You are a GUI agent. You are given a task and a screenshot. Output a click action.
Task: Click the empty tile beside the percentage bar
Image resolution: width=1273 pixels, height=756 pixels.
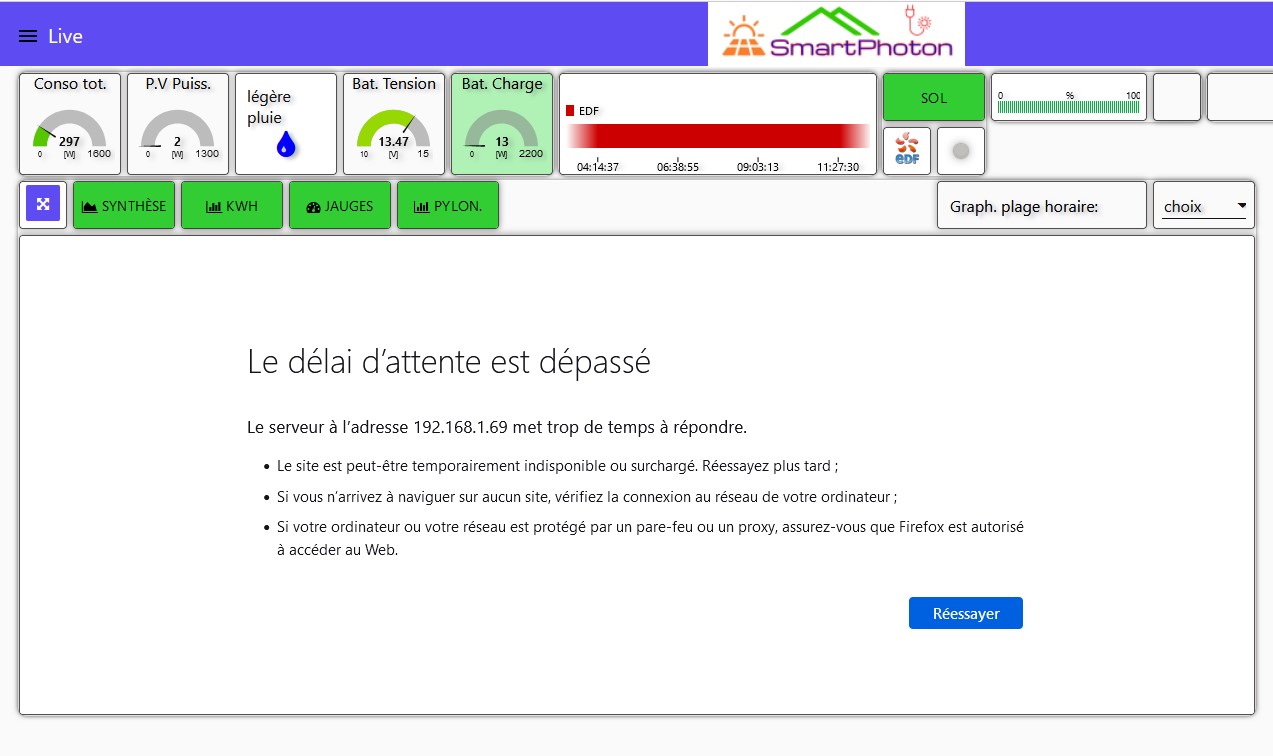click(x=1177, y=97)
